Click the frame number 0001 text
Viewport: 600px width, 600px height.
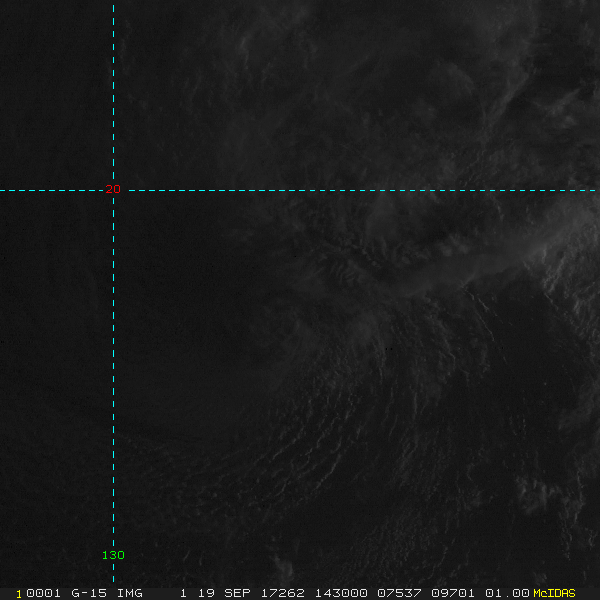[x=43, y=593]
